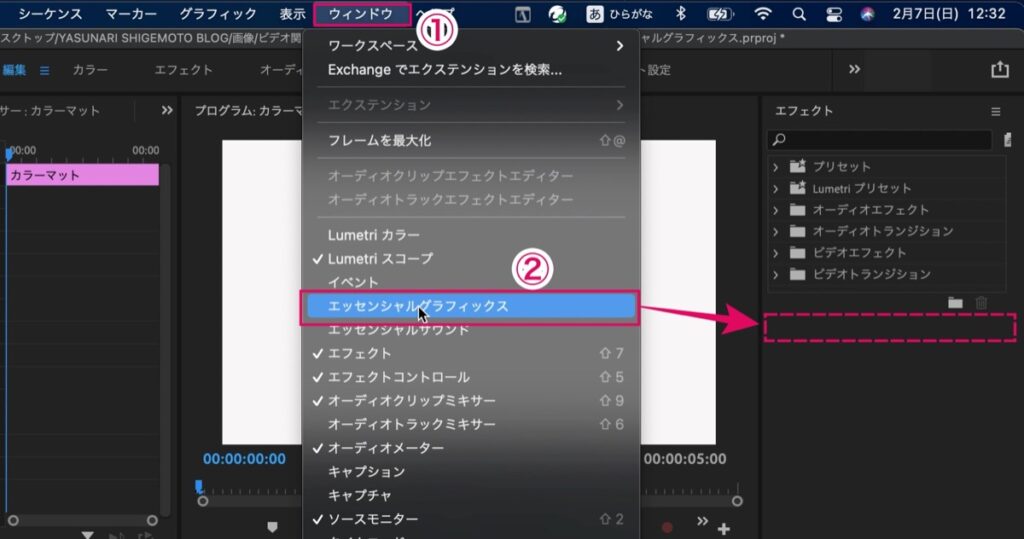Image resolution: width=1024 pixels, height=539 pixels.
Task: Select the カラーマット clip
Action: pyautogui.click(x=82, y=175)
